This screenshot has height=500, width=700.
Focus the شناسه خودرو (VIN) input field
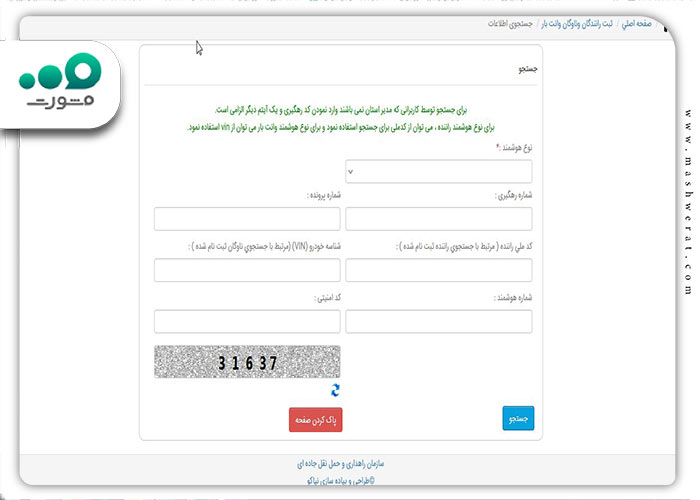pyautogui.click(x=247, y=270)
